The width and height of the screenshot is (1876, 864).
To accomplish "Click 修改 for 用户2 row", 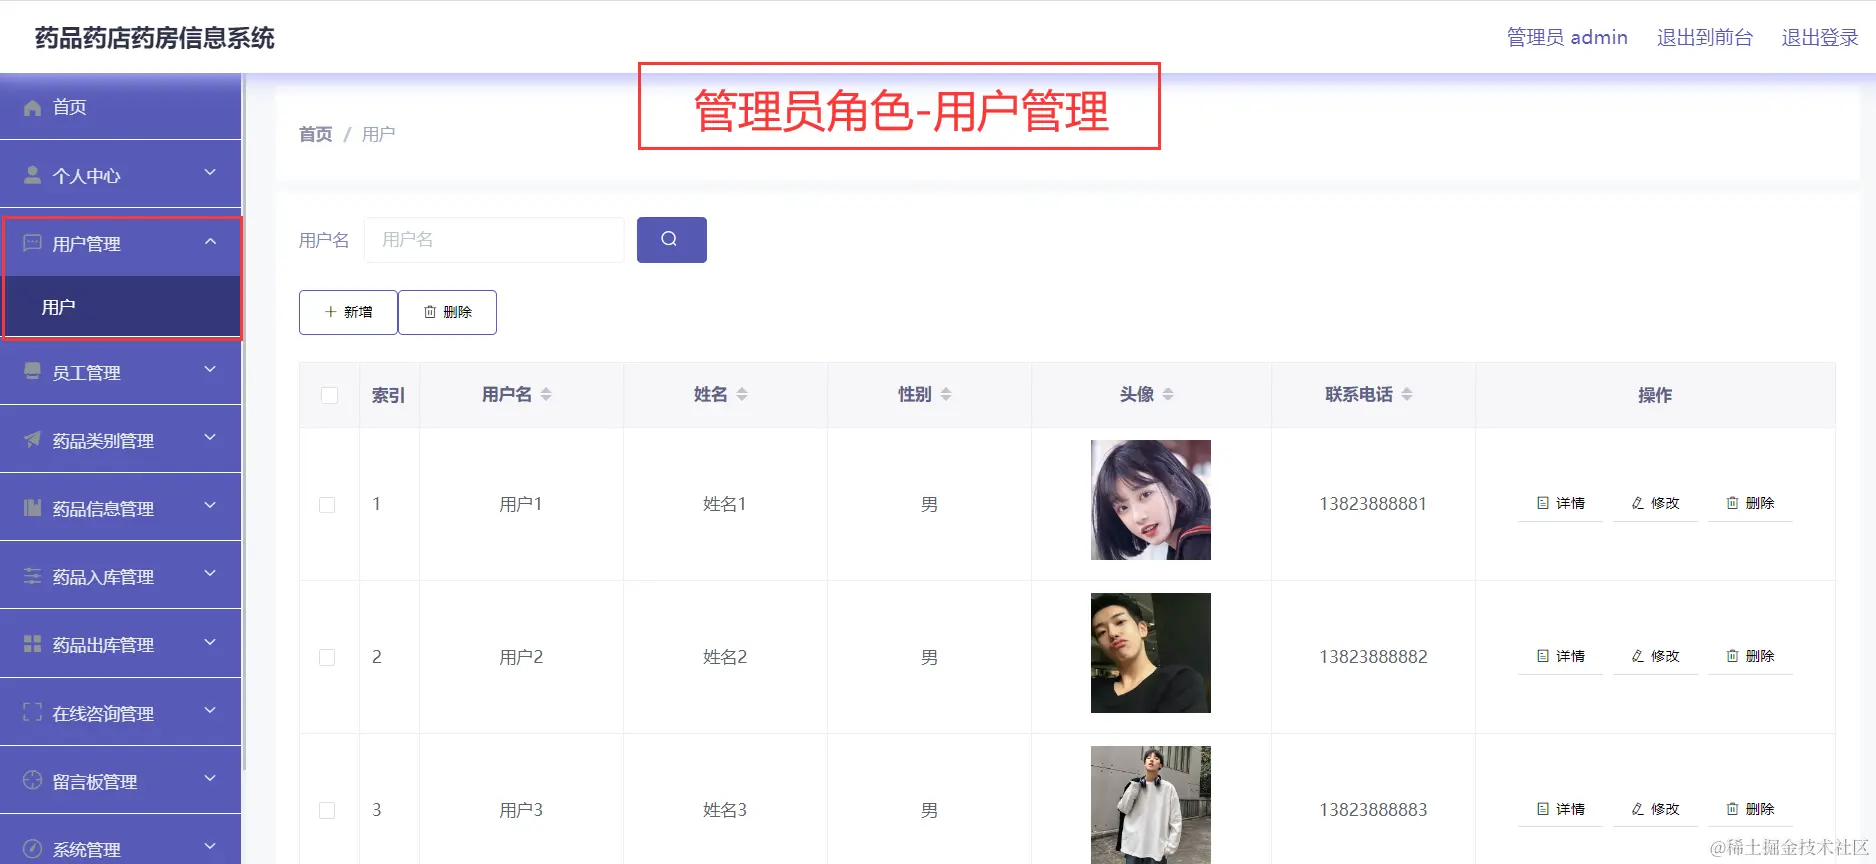I will click(1655, 656).
